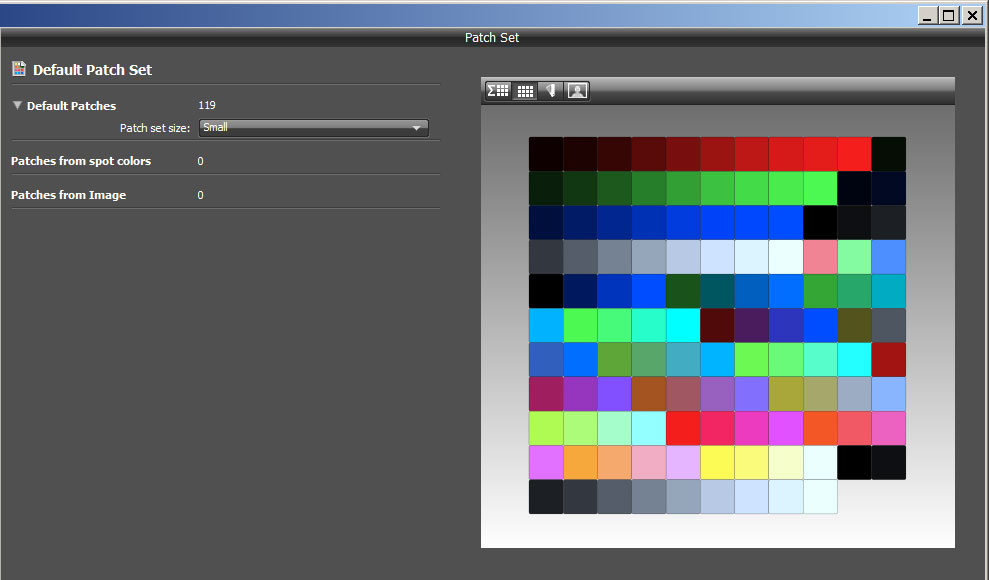Select the raspberry crimson color patch
This screenshot has height=580, width=989.
coord(546,394)
